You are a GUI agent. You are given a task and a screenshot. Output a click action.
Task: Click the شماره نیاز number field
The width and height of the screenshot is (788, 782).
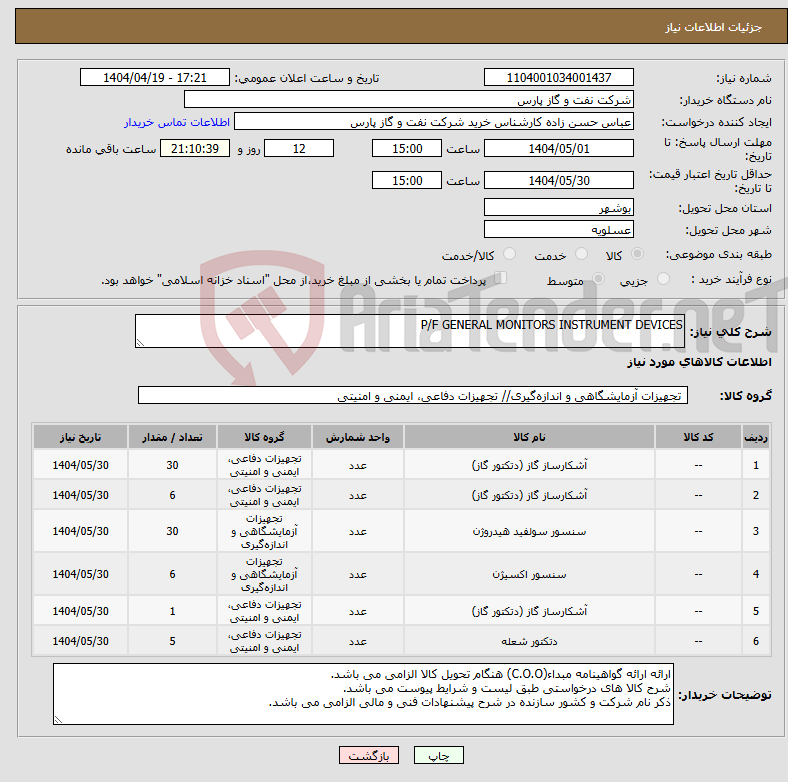pos(558,77)
